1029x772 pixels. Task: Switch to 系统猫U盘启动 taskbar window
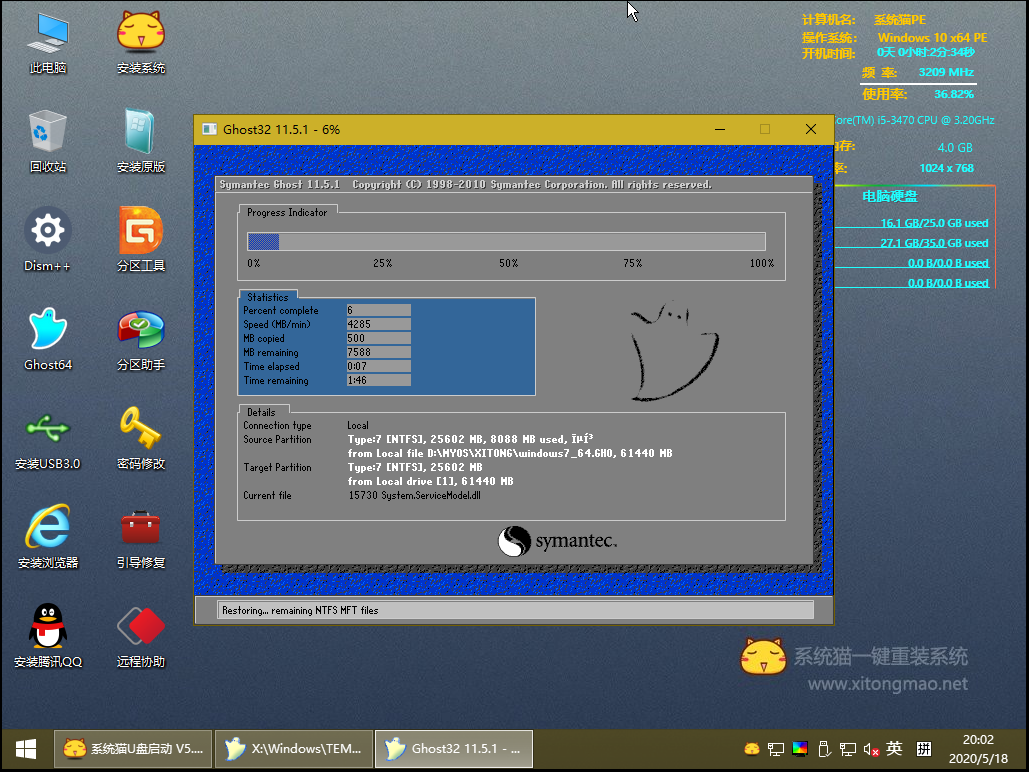pyautogui.click(x=133, y=749)
